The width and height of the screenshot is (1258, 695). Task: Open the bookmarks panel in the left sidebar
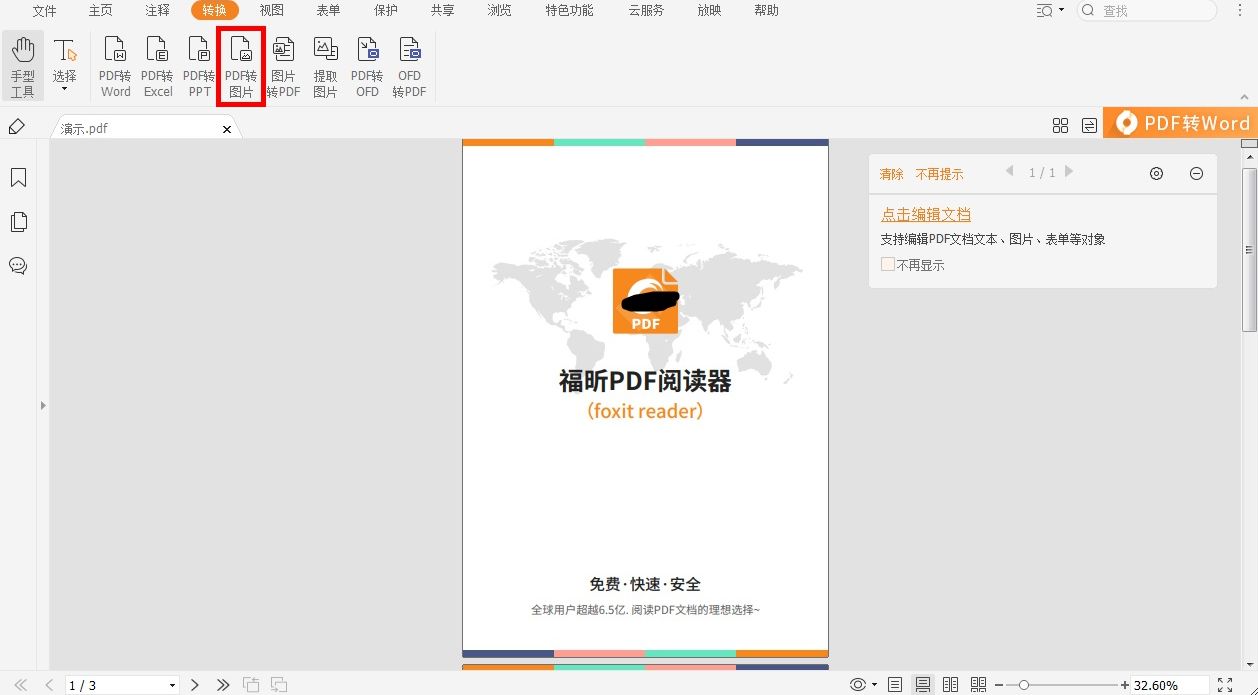pyautogui.click(x=19, y=177)
